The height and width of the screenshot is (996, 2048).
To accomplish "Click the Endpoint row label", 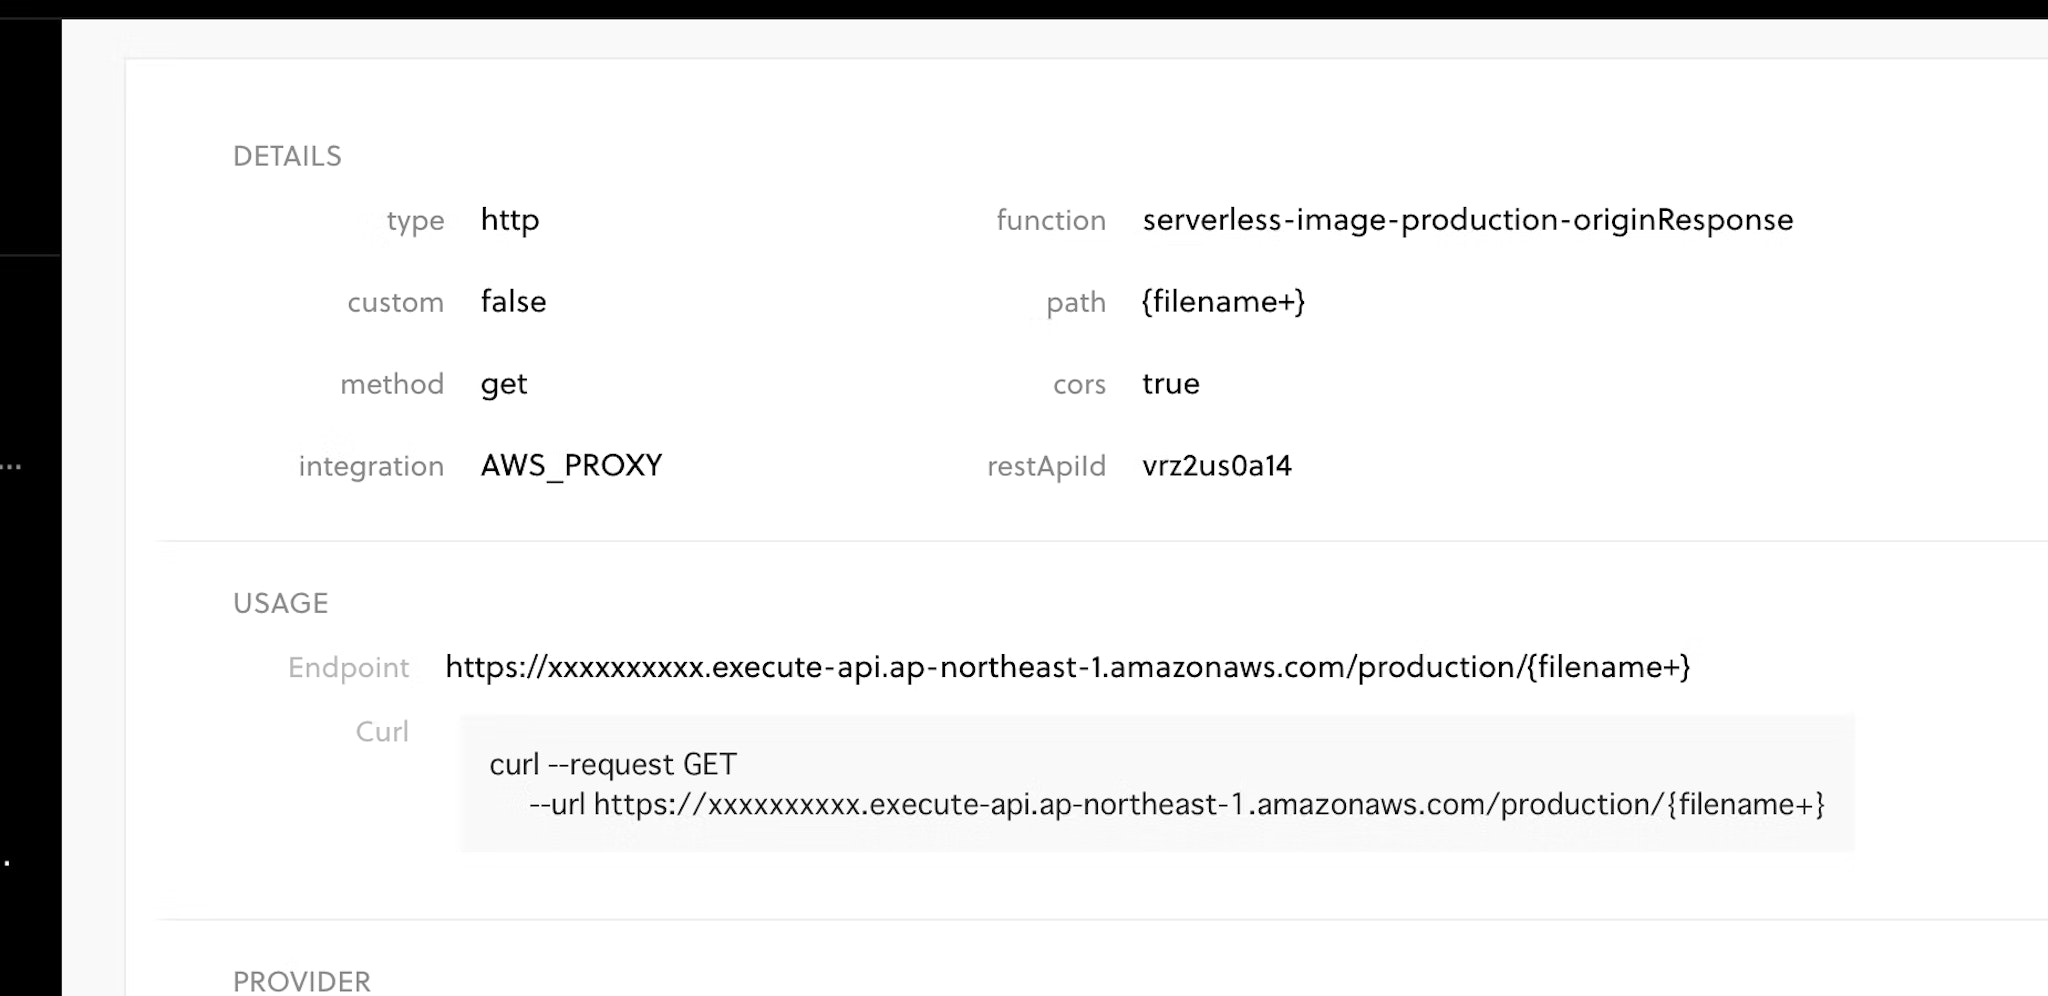I will click(x=348, y=668).
